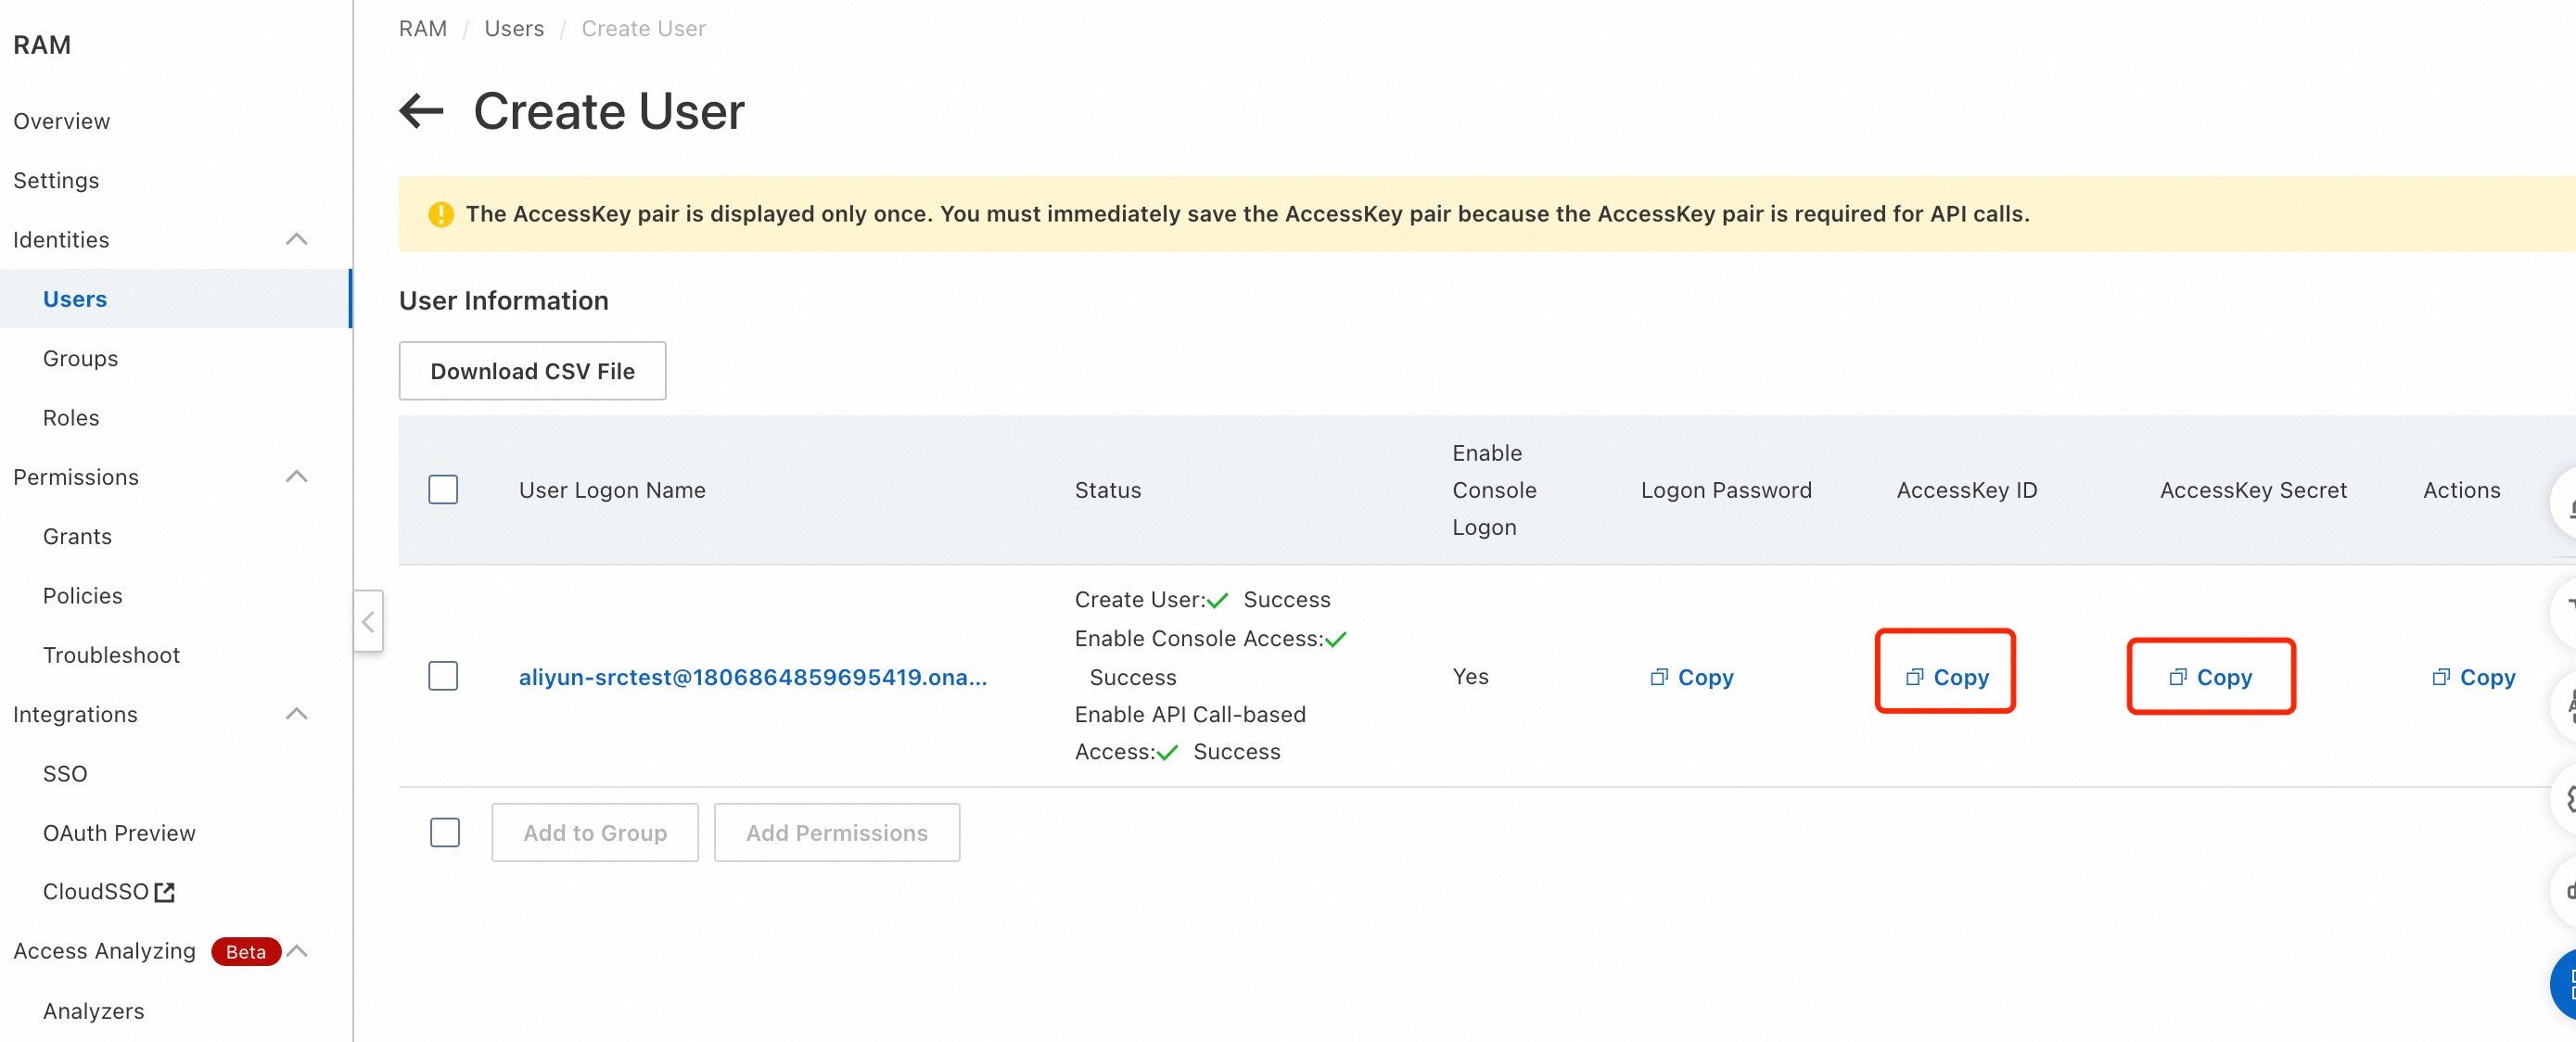
Task: Click the Add Permissions button
Action: (x=837, y=832)
